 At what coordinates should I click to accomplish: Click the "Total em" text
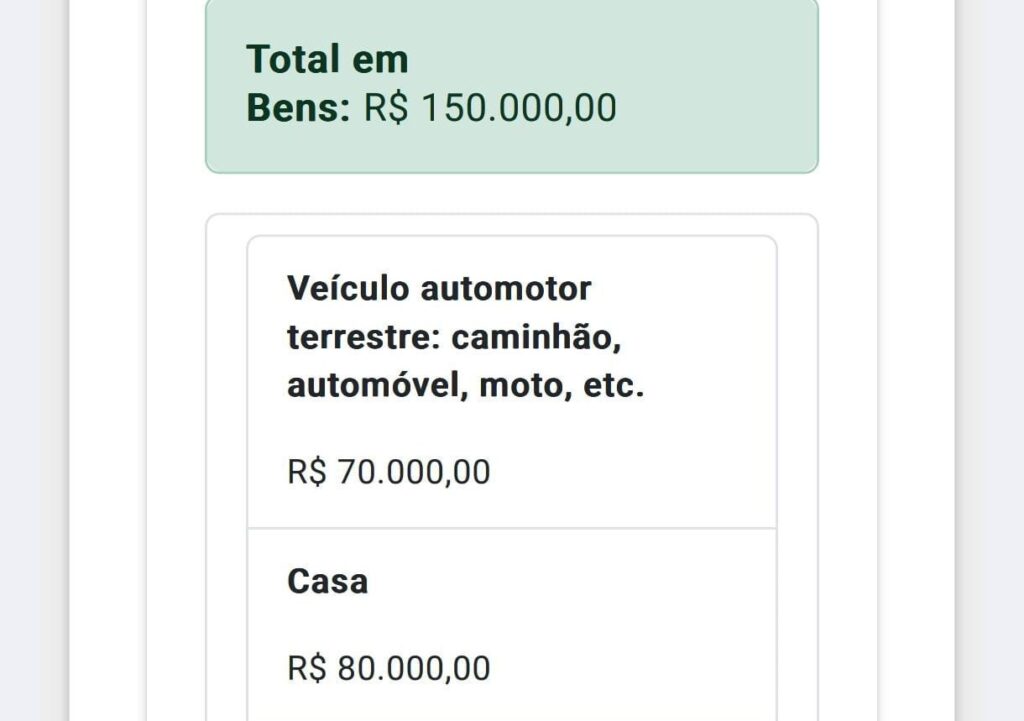pos(327,59)
